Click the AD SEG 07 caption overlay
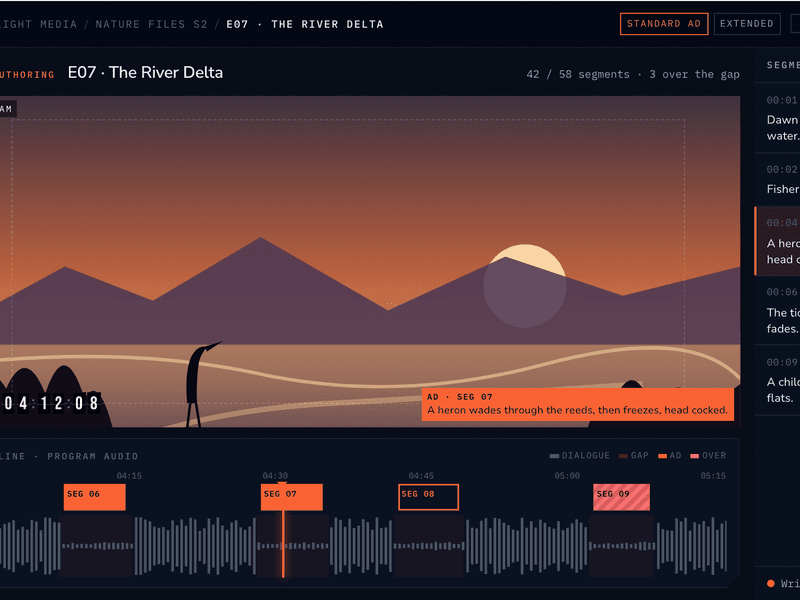The image size is (800, 600). coord(578,404)
